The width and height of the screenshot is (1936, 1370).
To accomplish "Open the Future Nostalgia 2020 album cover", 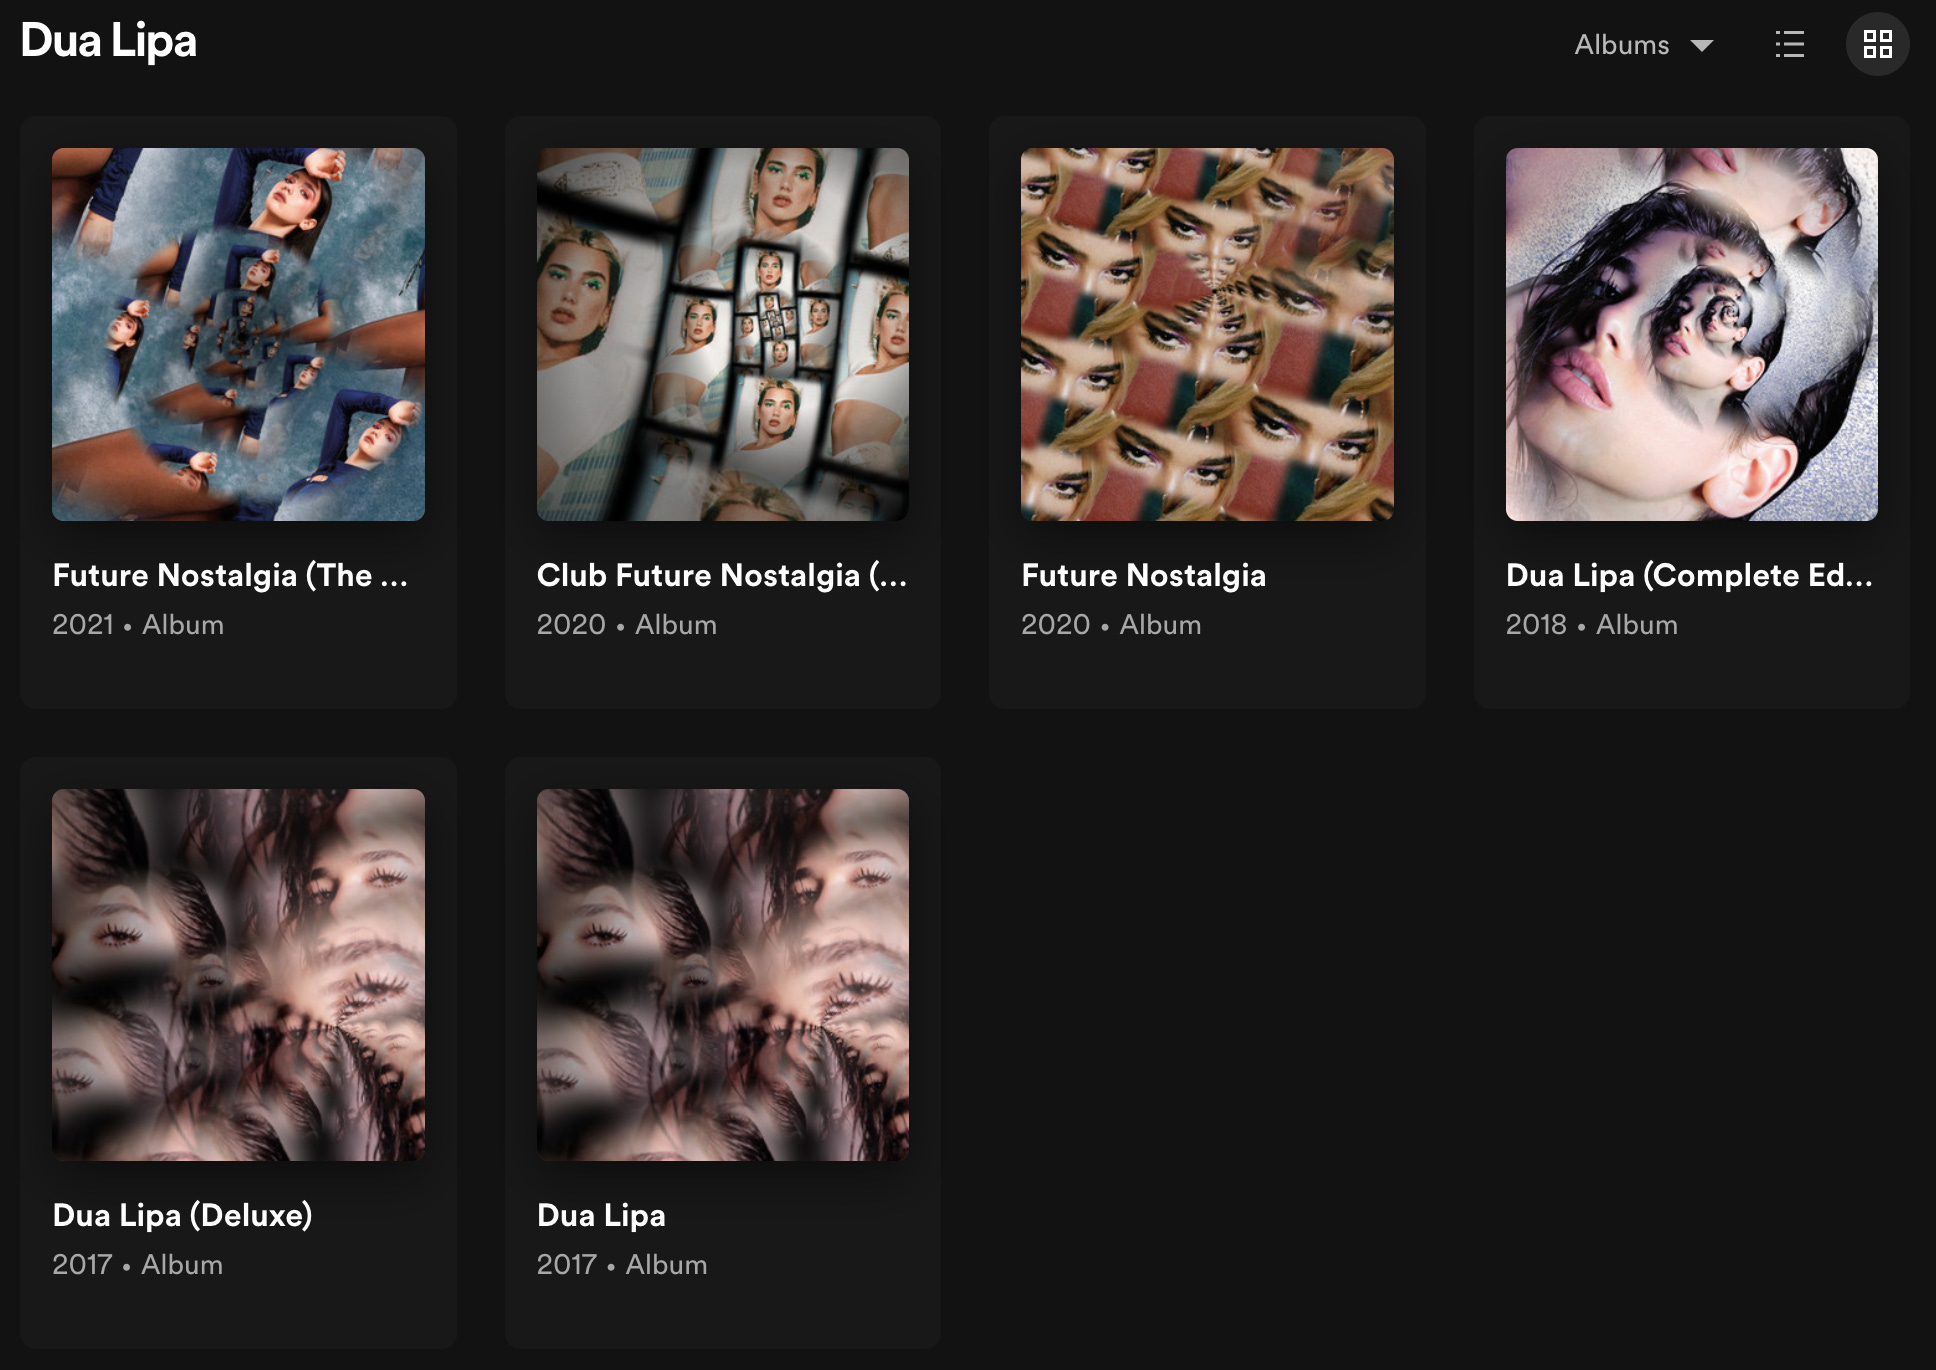I will coord(1207,334).
